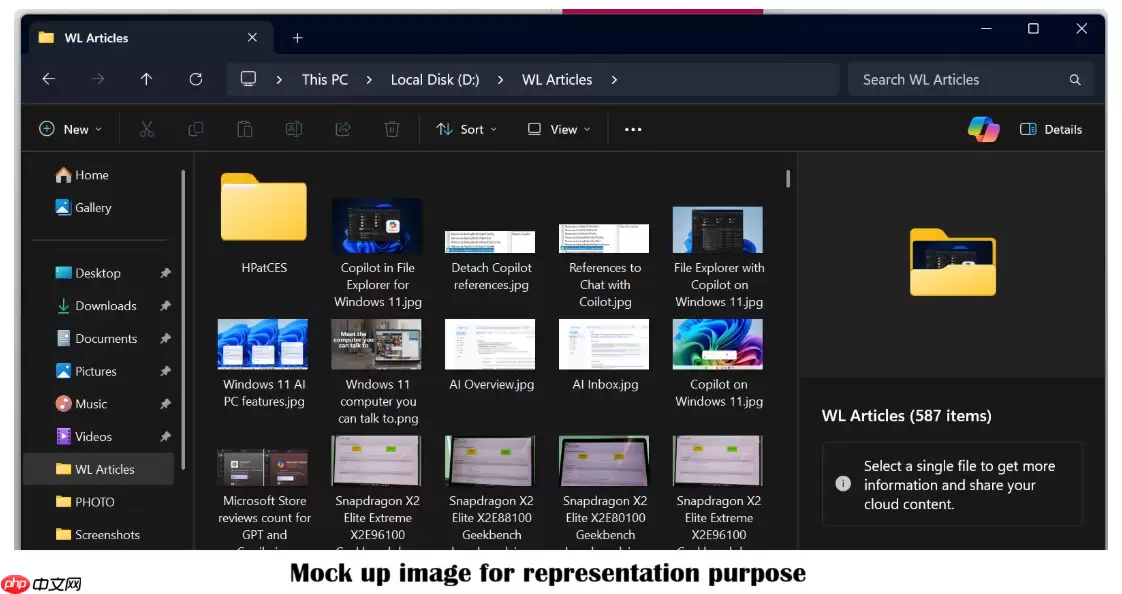The width and height of the screenshot is (1122, 594).
Task: Open Copilot from the command bar
Action: [x=983, y=128]
